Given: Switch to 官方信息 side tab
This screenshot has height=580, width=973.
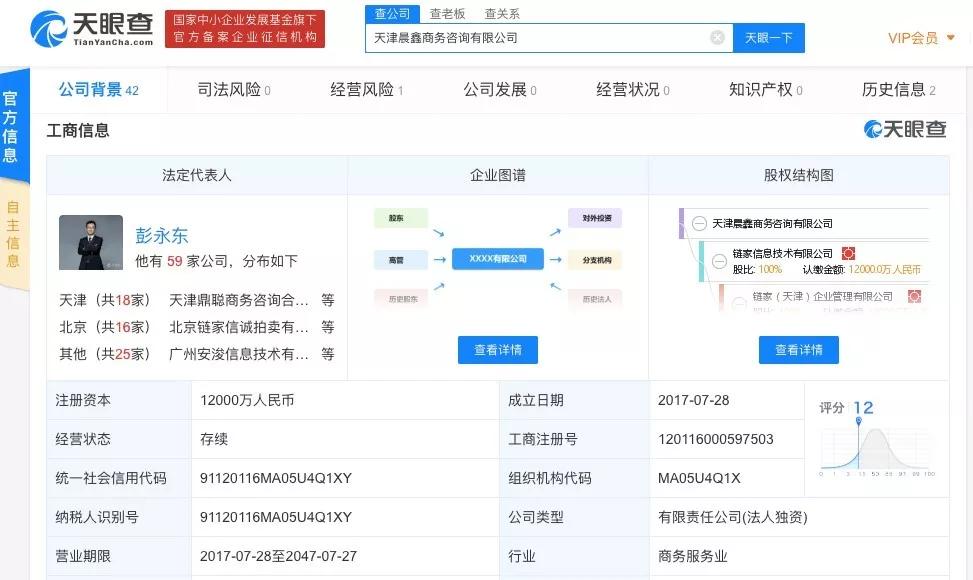Looking at the screenshot, I should point(11,127).
